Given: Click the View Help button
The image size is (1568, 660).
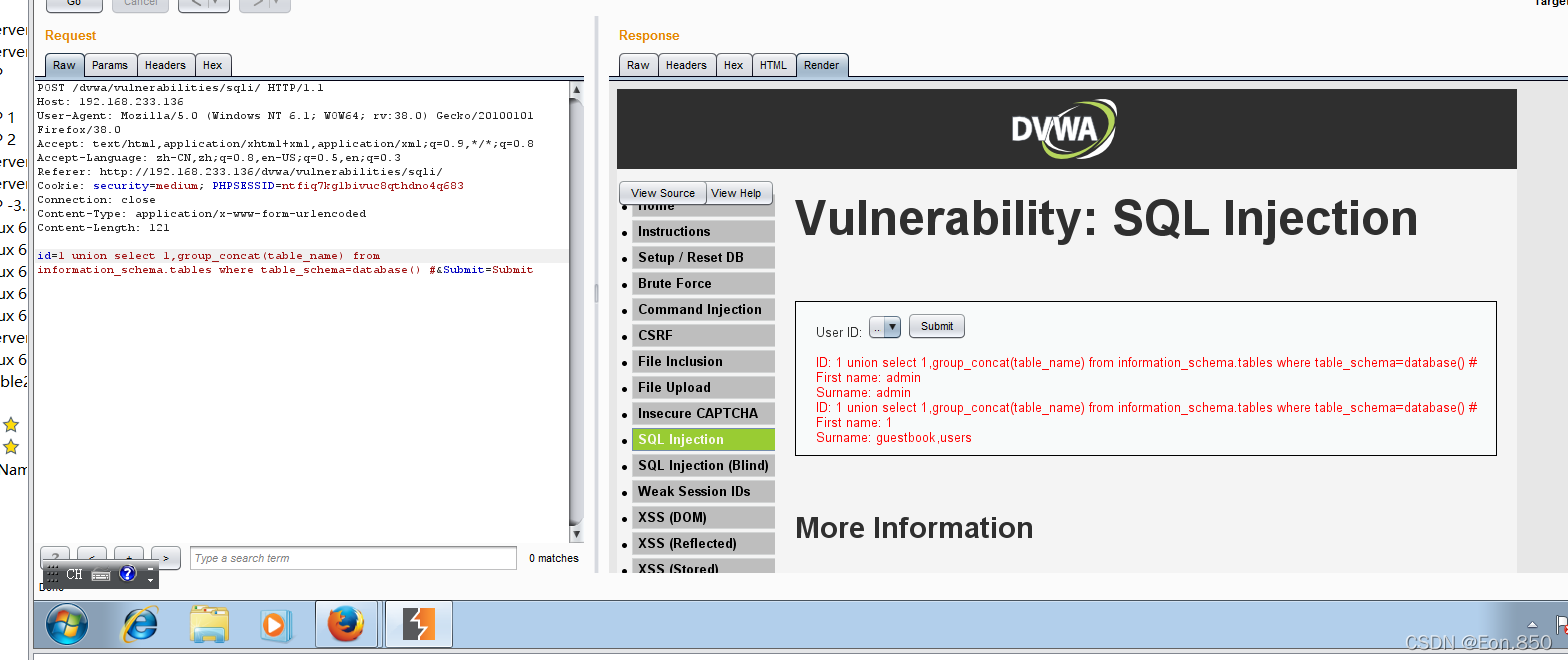Looking at the screenshot, I should click(x=740, y=193).
